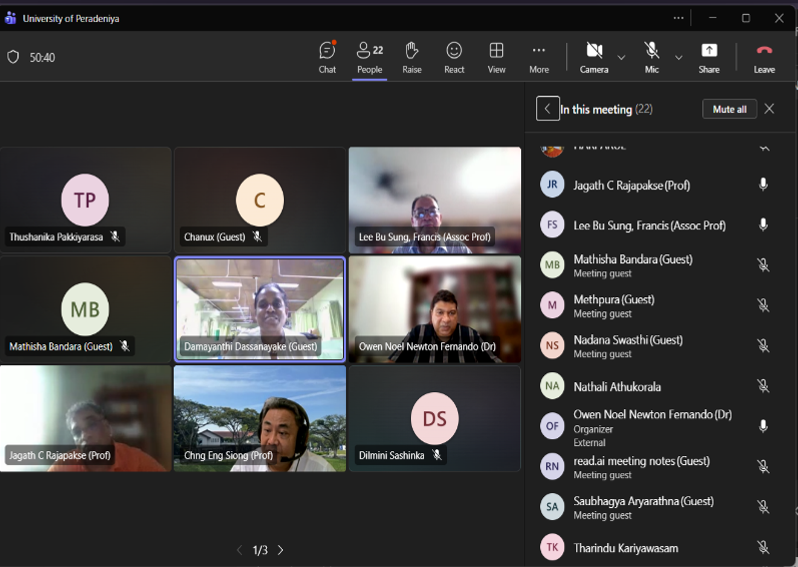Go back from In this meeting list

coord(548,108)
